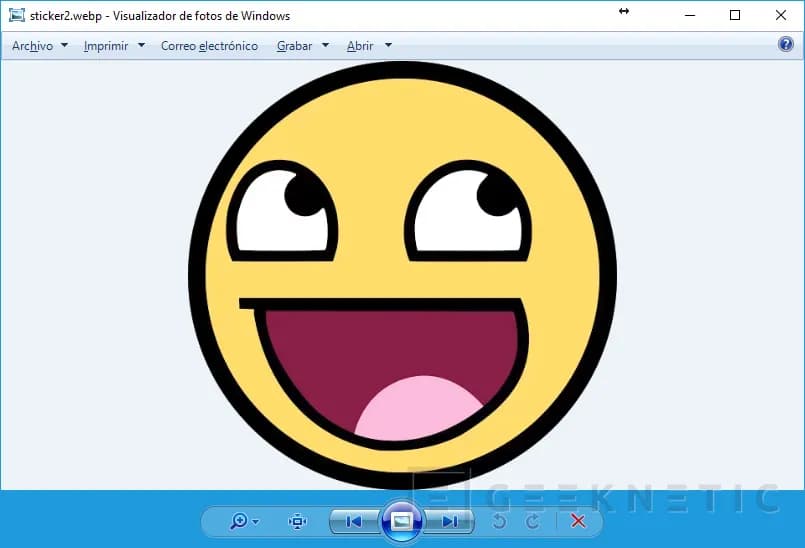This screenshot has height=548, width=805.
Task: Open the Grabar menu
Action: point(295,46)
